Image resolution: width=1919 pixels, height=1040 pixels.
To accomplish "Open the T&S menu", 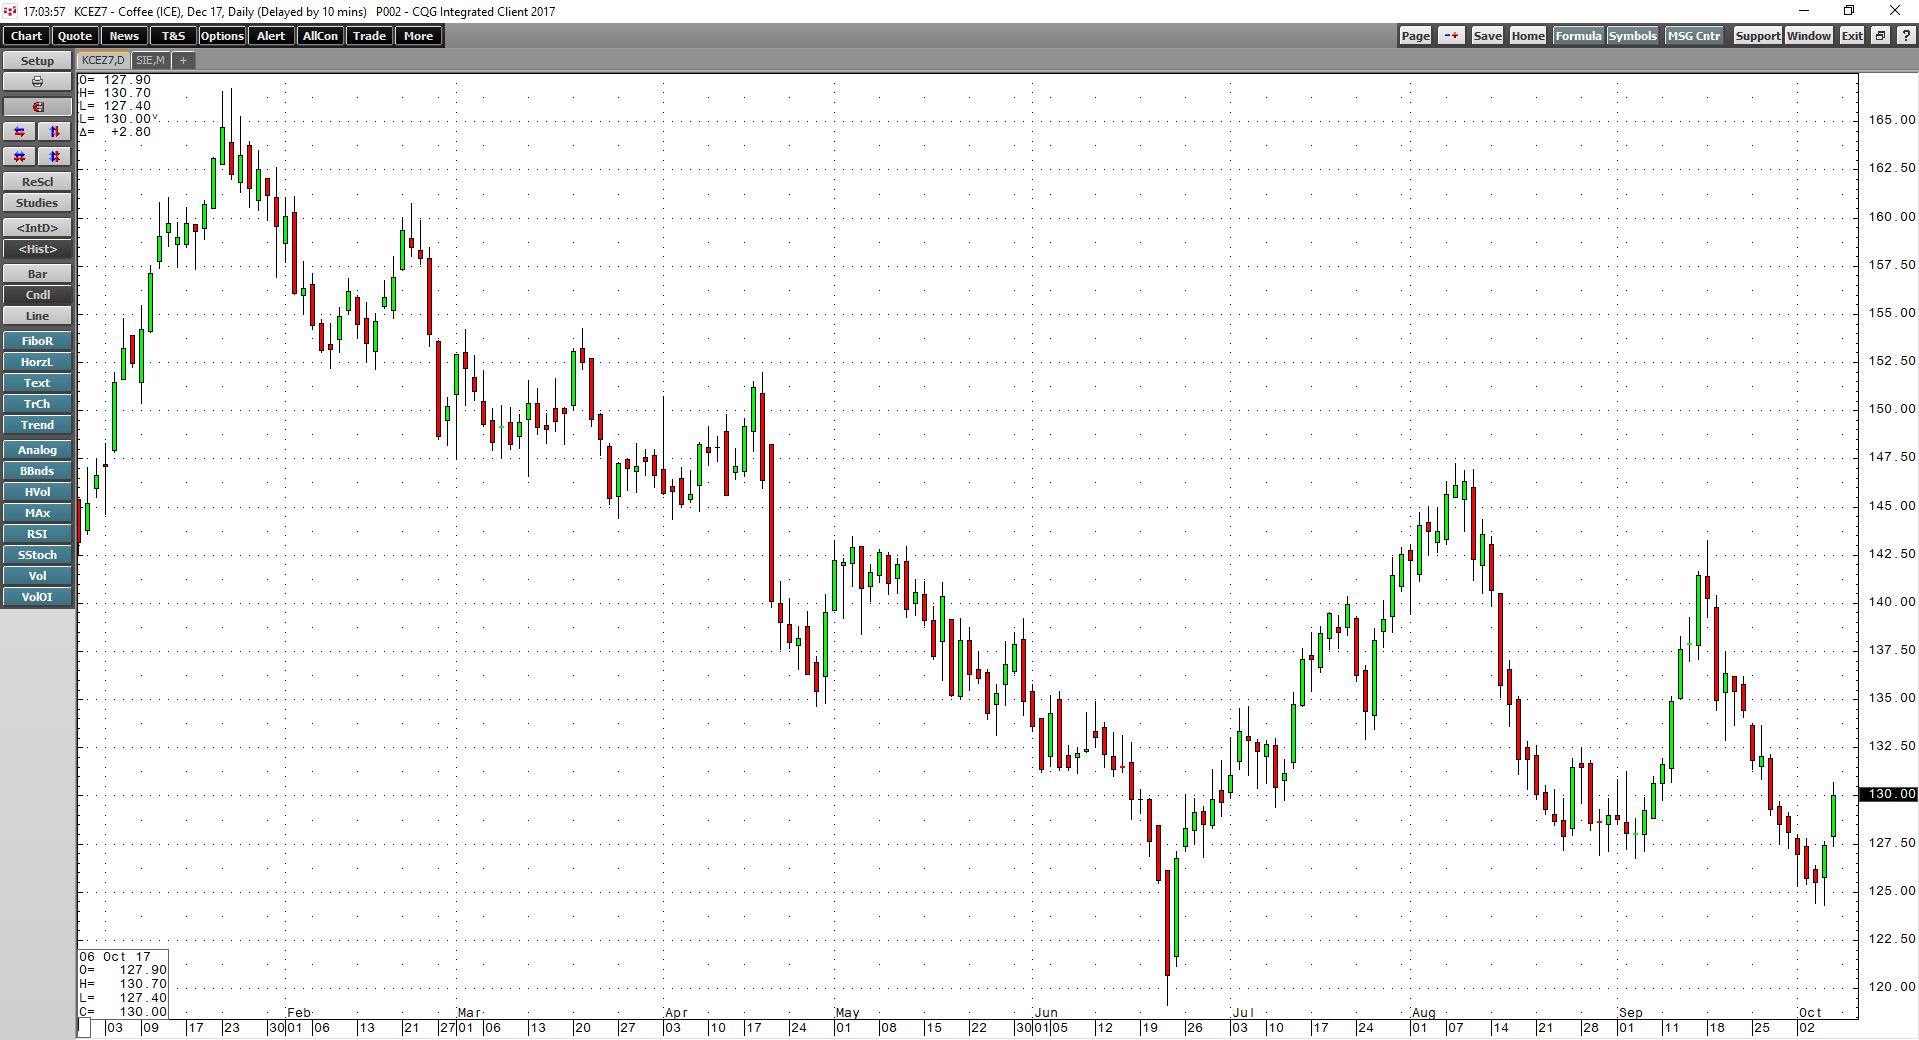I will [173, 36].
